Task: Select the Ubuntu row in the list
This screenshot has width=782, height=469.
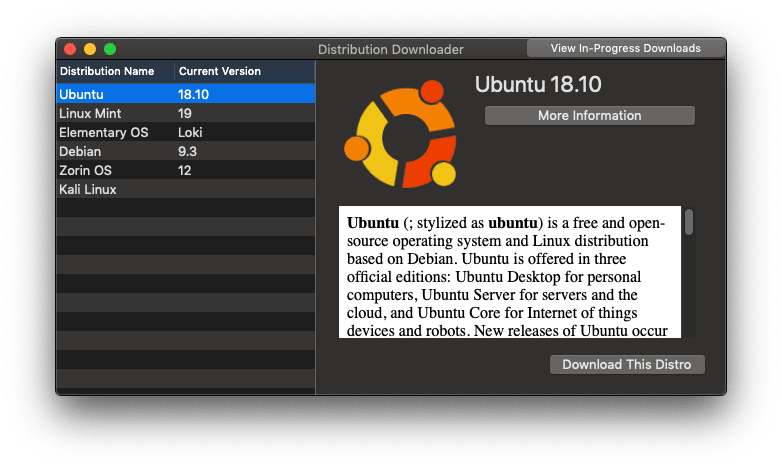Action: click(186, 94)
